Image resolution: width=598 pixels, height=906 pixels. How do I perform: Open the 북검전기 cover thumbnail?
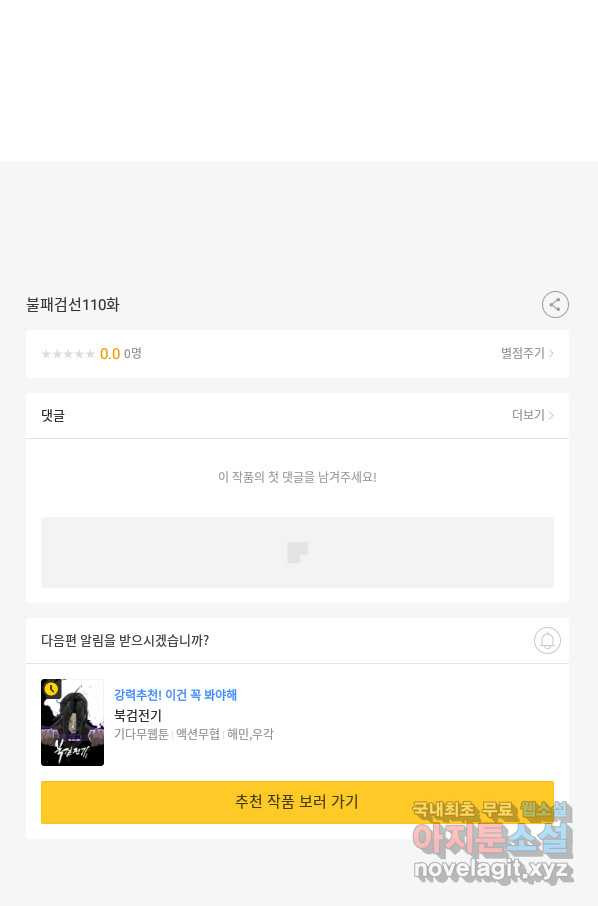[72, 722]
